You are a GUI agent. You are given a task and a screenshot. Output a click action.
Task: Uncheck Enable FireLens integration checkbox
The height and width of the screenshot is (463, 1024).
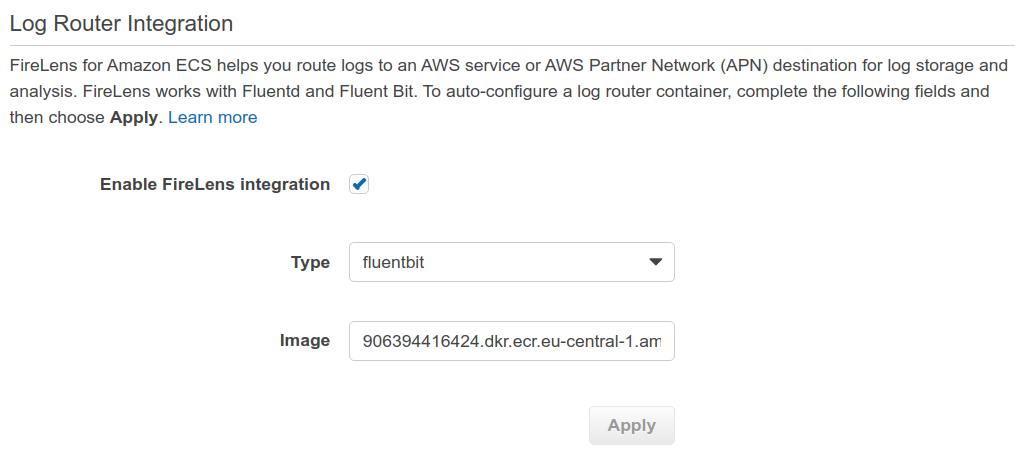(x=359, y=185)
